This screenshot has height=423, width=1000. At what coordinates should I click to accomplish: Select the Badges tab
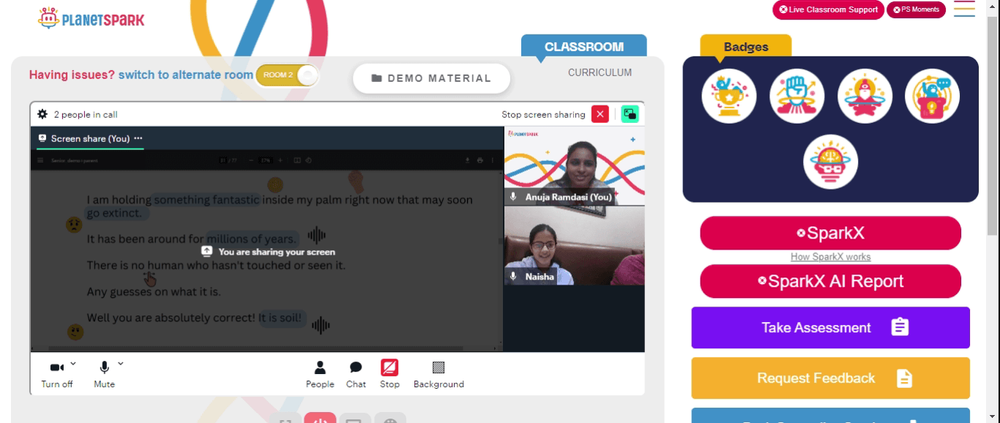746,47
